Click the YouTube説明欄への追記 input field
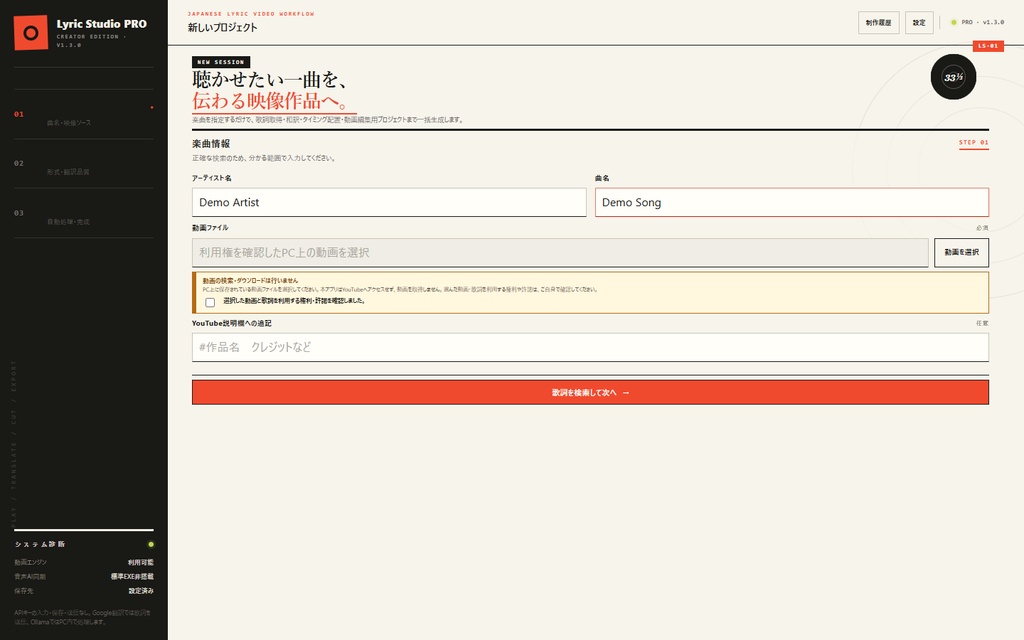The width and height of the screenshot is (1024, 640). pyautogui.click(x=590, y=347)
